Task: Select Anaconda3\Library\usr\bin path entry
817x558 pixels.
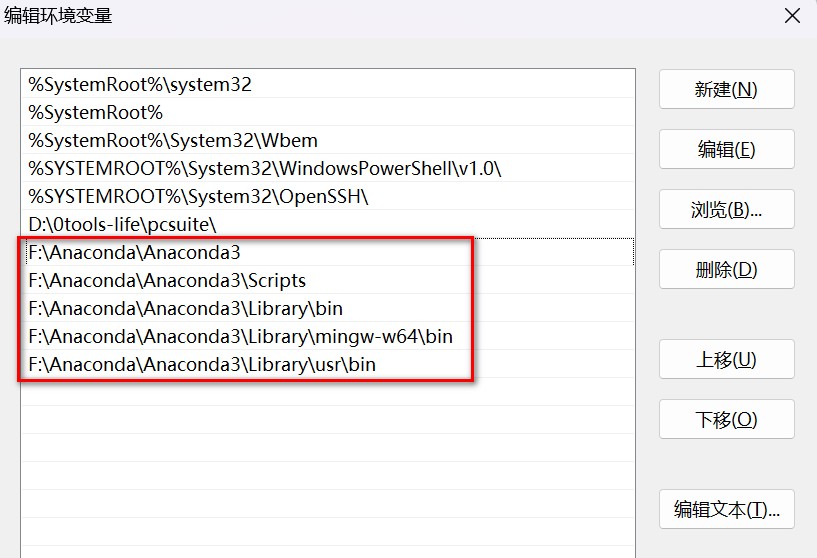Action: [x=328, y=364]
